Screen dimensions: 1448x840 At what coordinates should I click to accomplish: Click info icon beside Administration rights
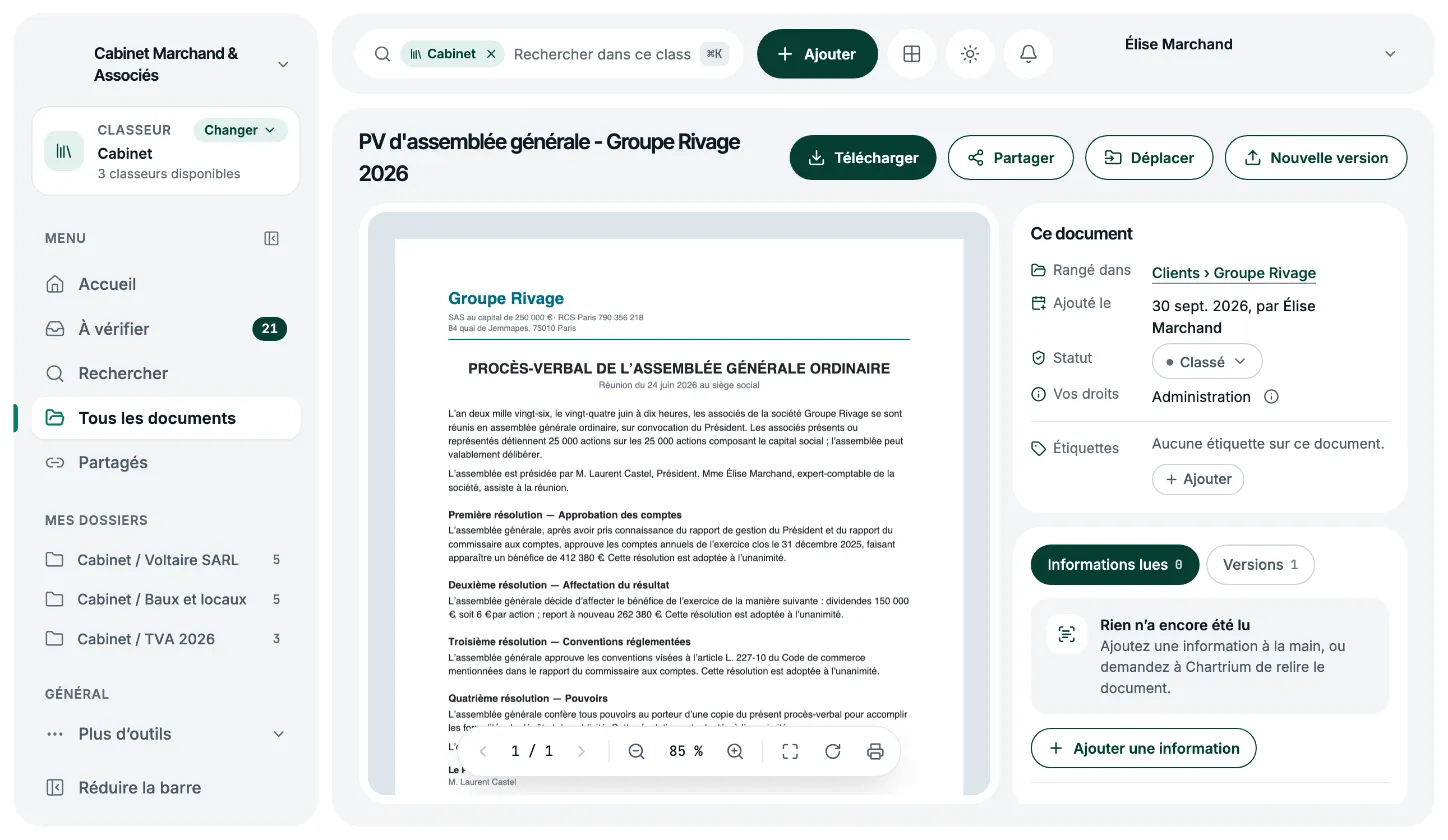1271,397
